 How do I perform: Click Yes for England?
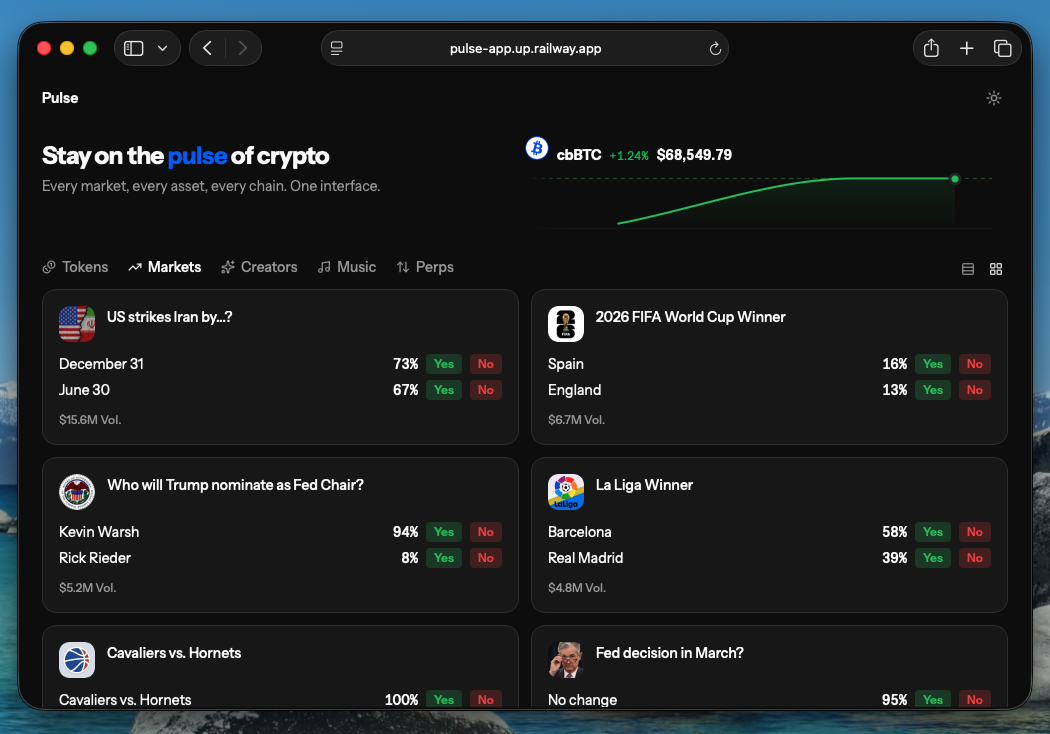[x=932, y=390]
